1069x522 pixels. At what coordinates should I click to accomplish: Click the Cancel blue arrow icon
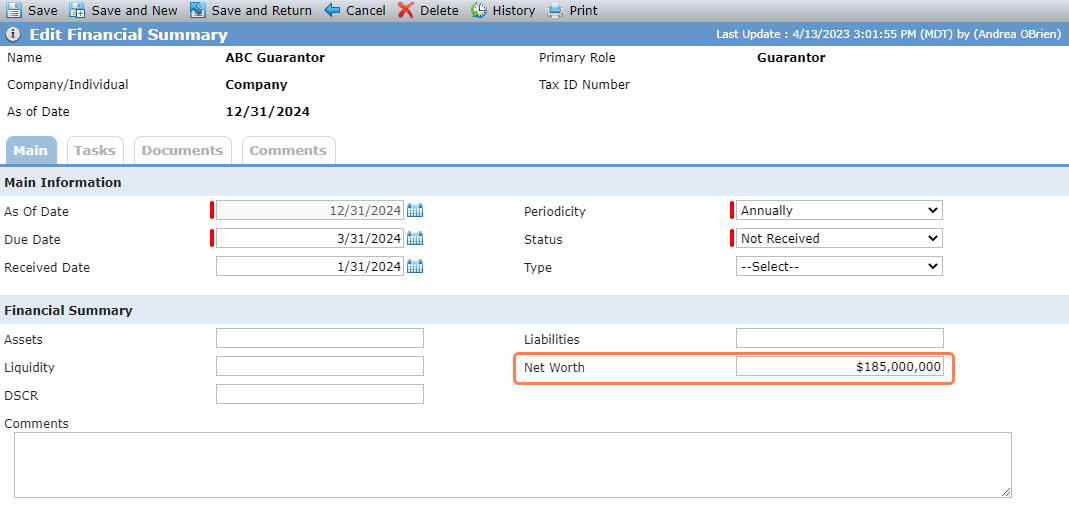(x=332, y=10)
